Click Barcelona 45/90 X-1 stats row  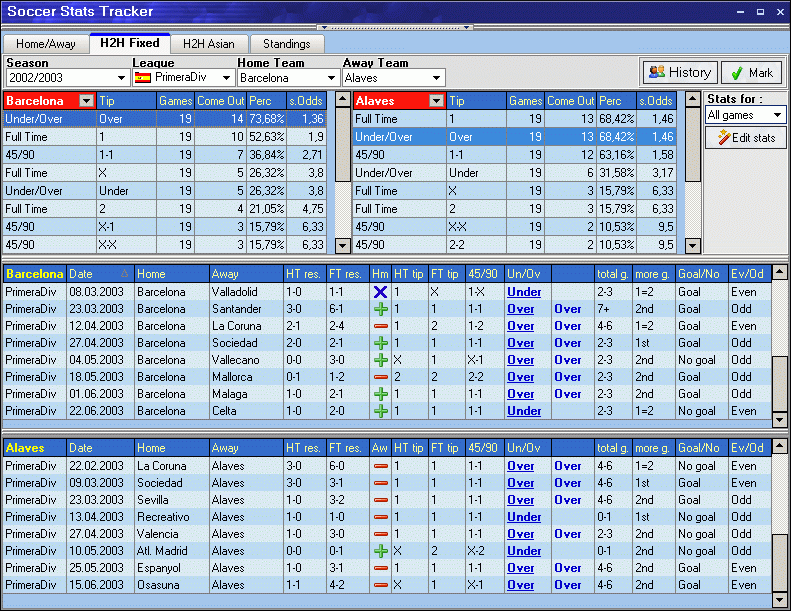tap(164, 227)
